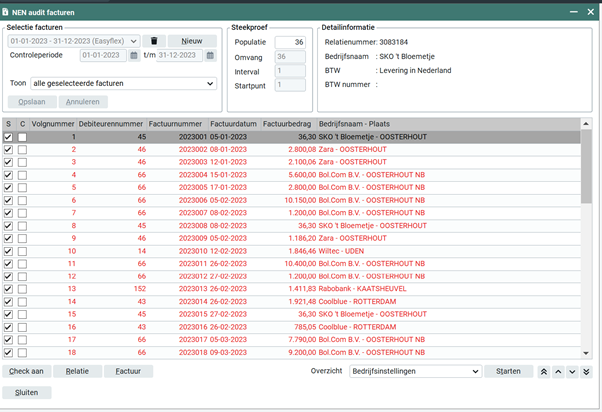Click the trash icon to delete selection
Screen dimensions: 602x412
154,41
